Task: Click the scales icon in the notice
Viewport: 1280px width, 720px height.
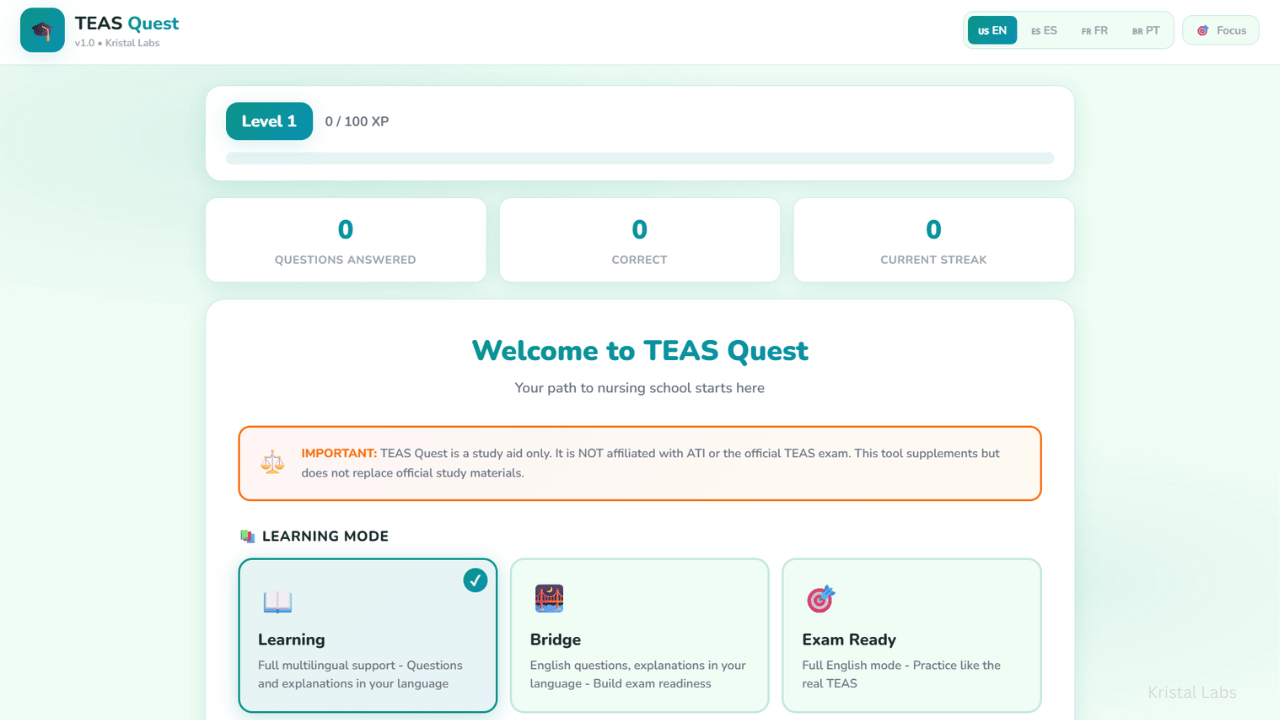Action: point(272,462)
